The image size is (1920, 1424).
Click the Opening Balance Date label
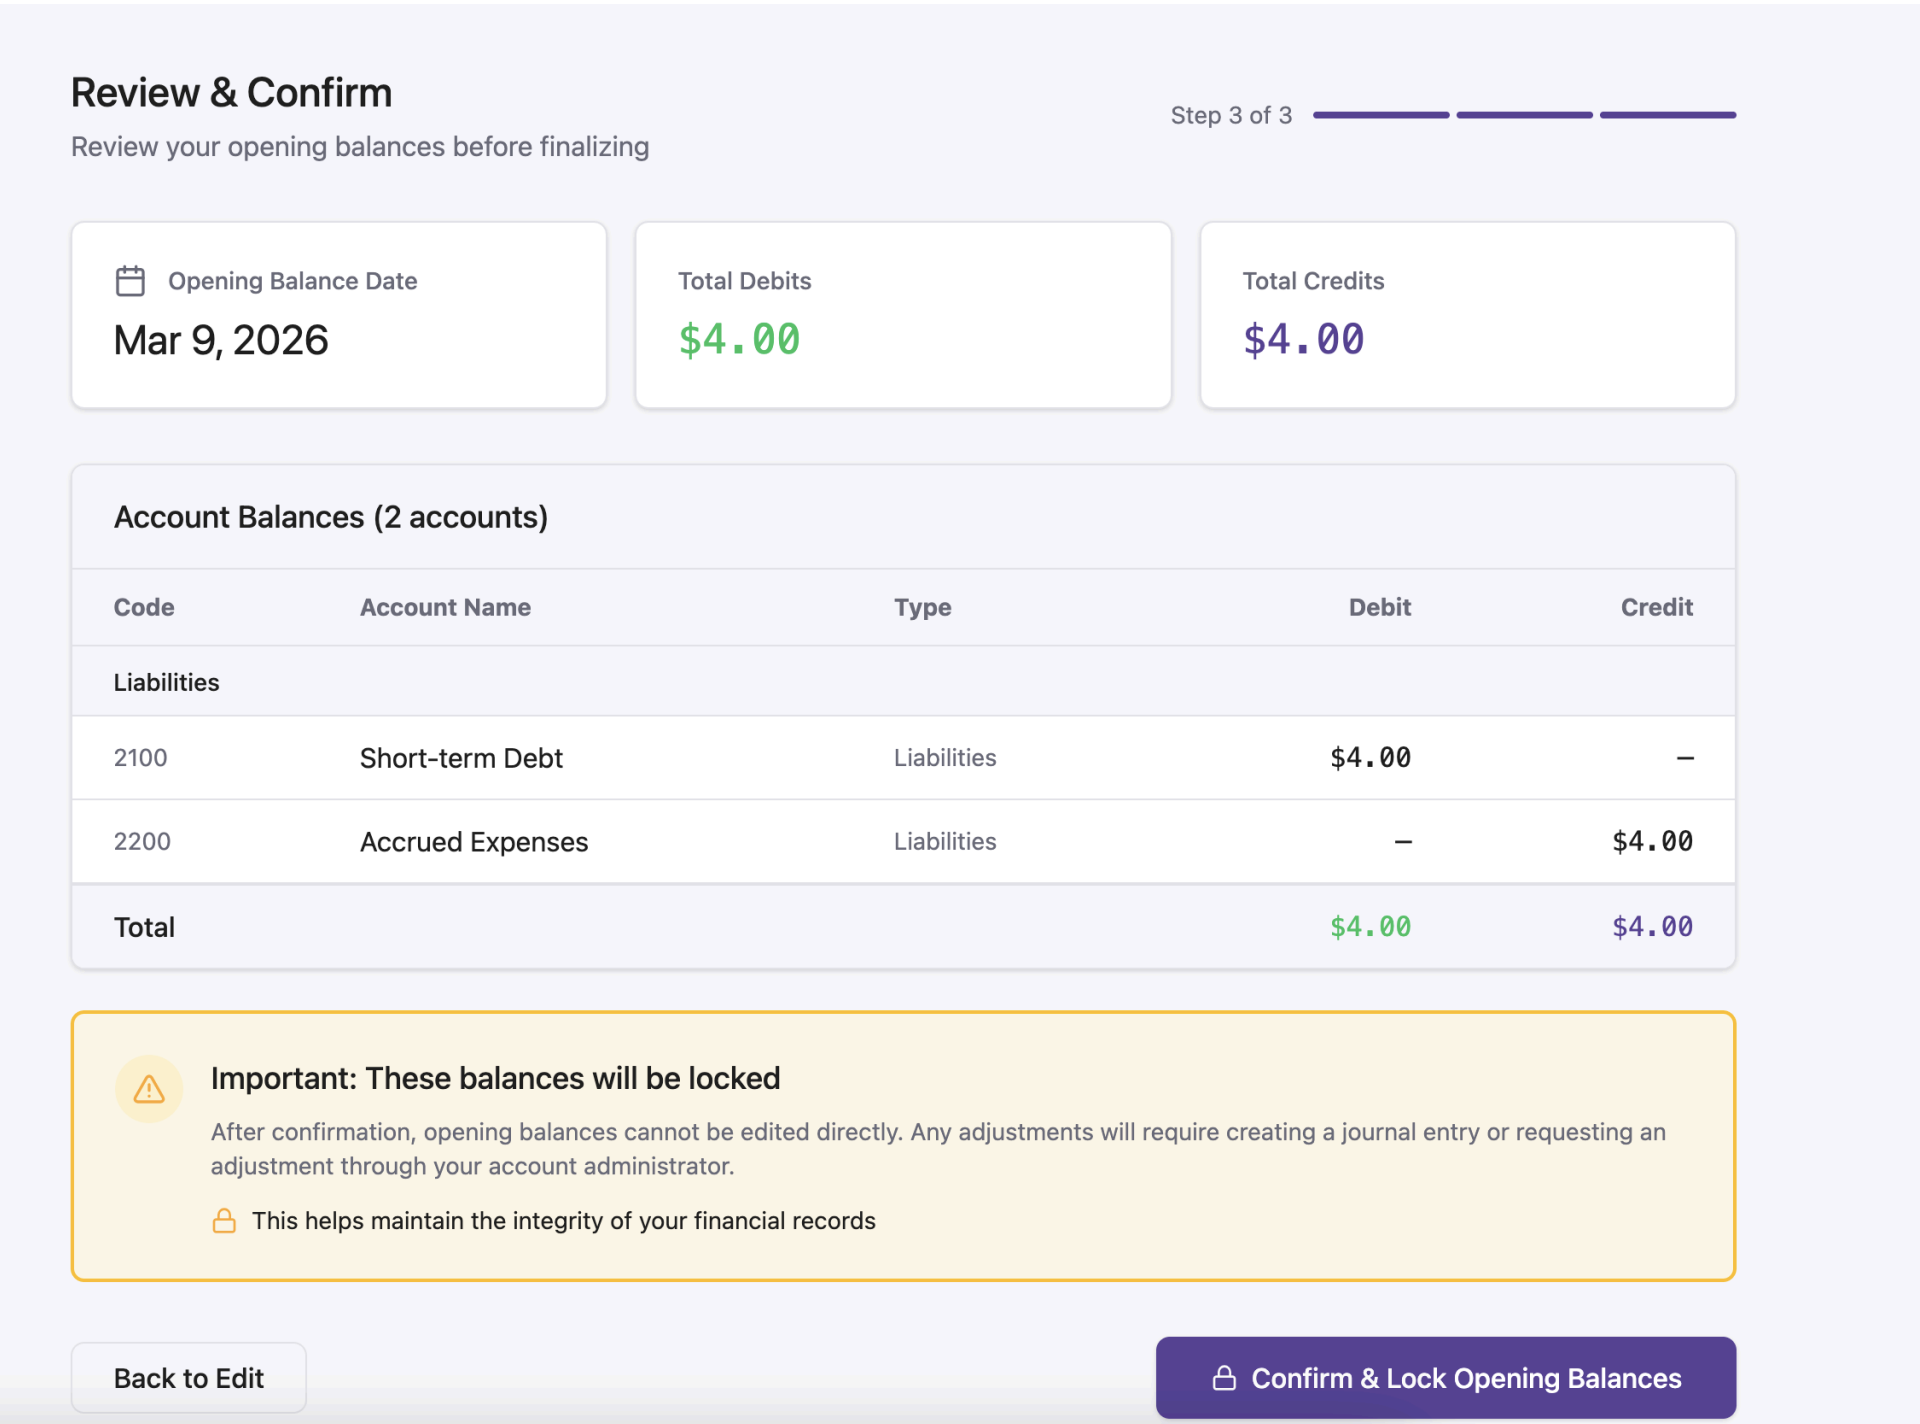[x=292, y=281]
